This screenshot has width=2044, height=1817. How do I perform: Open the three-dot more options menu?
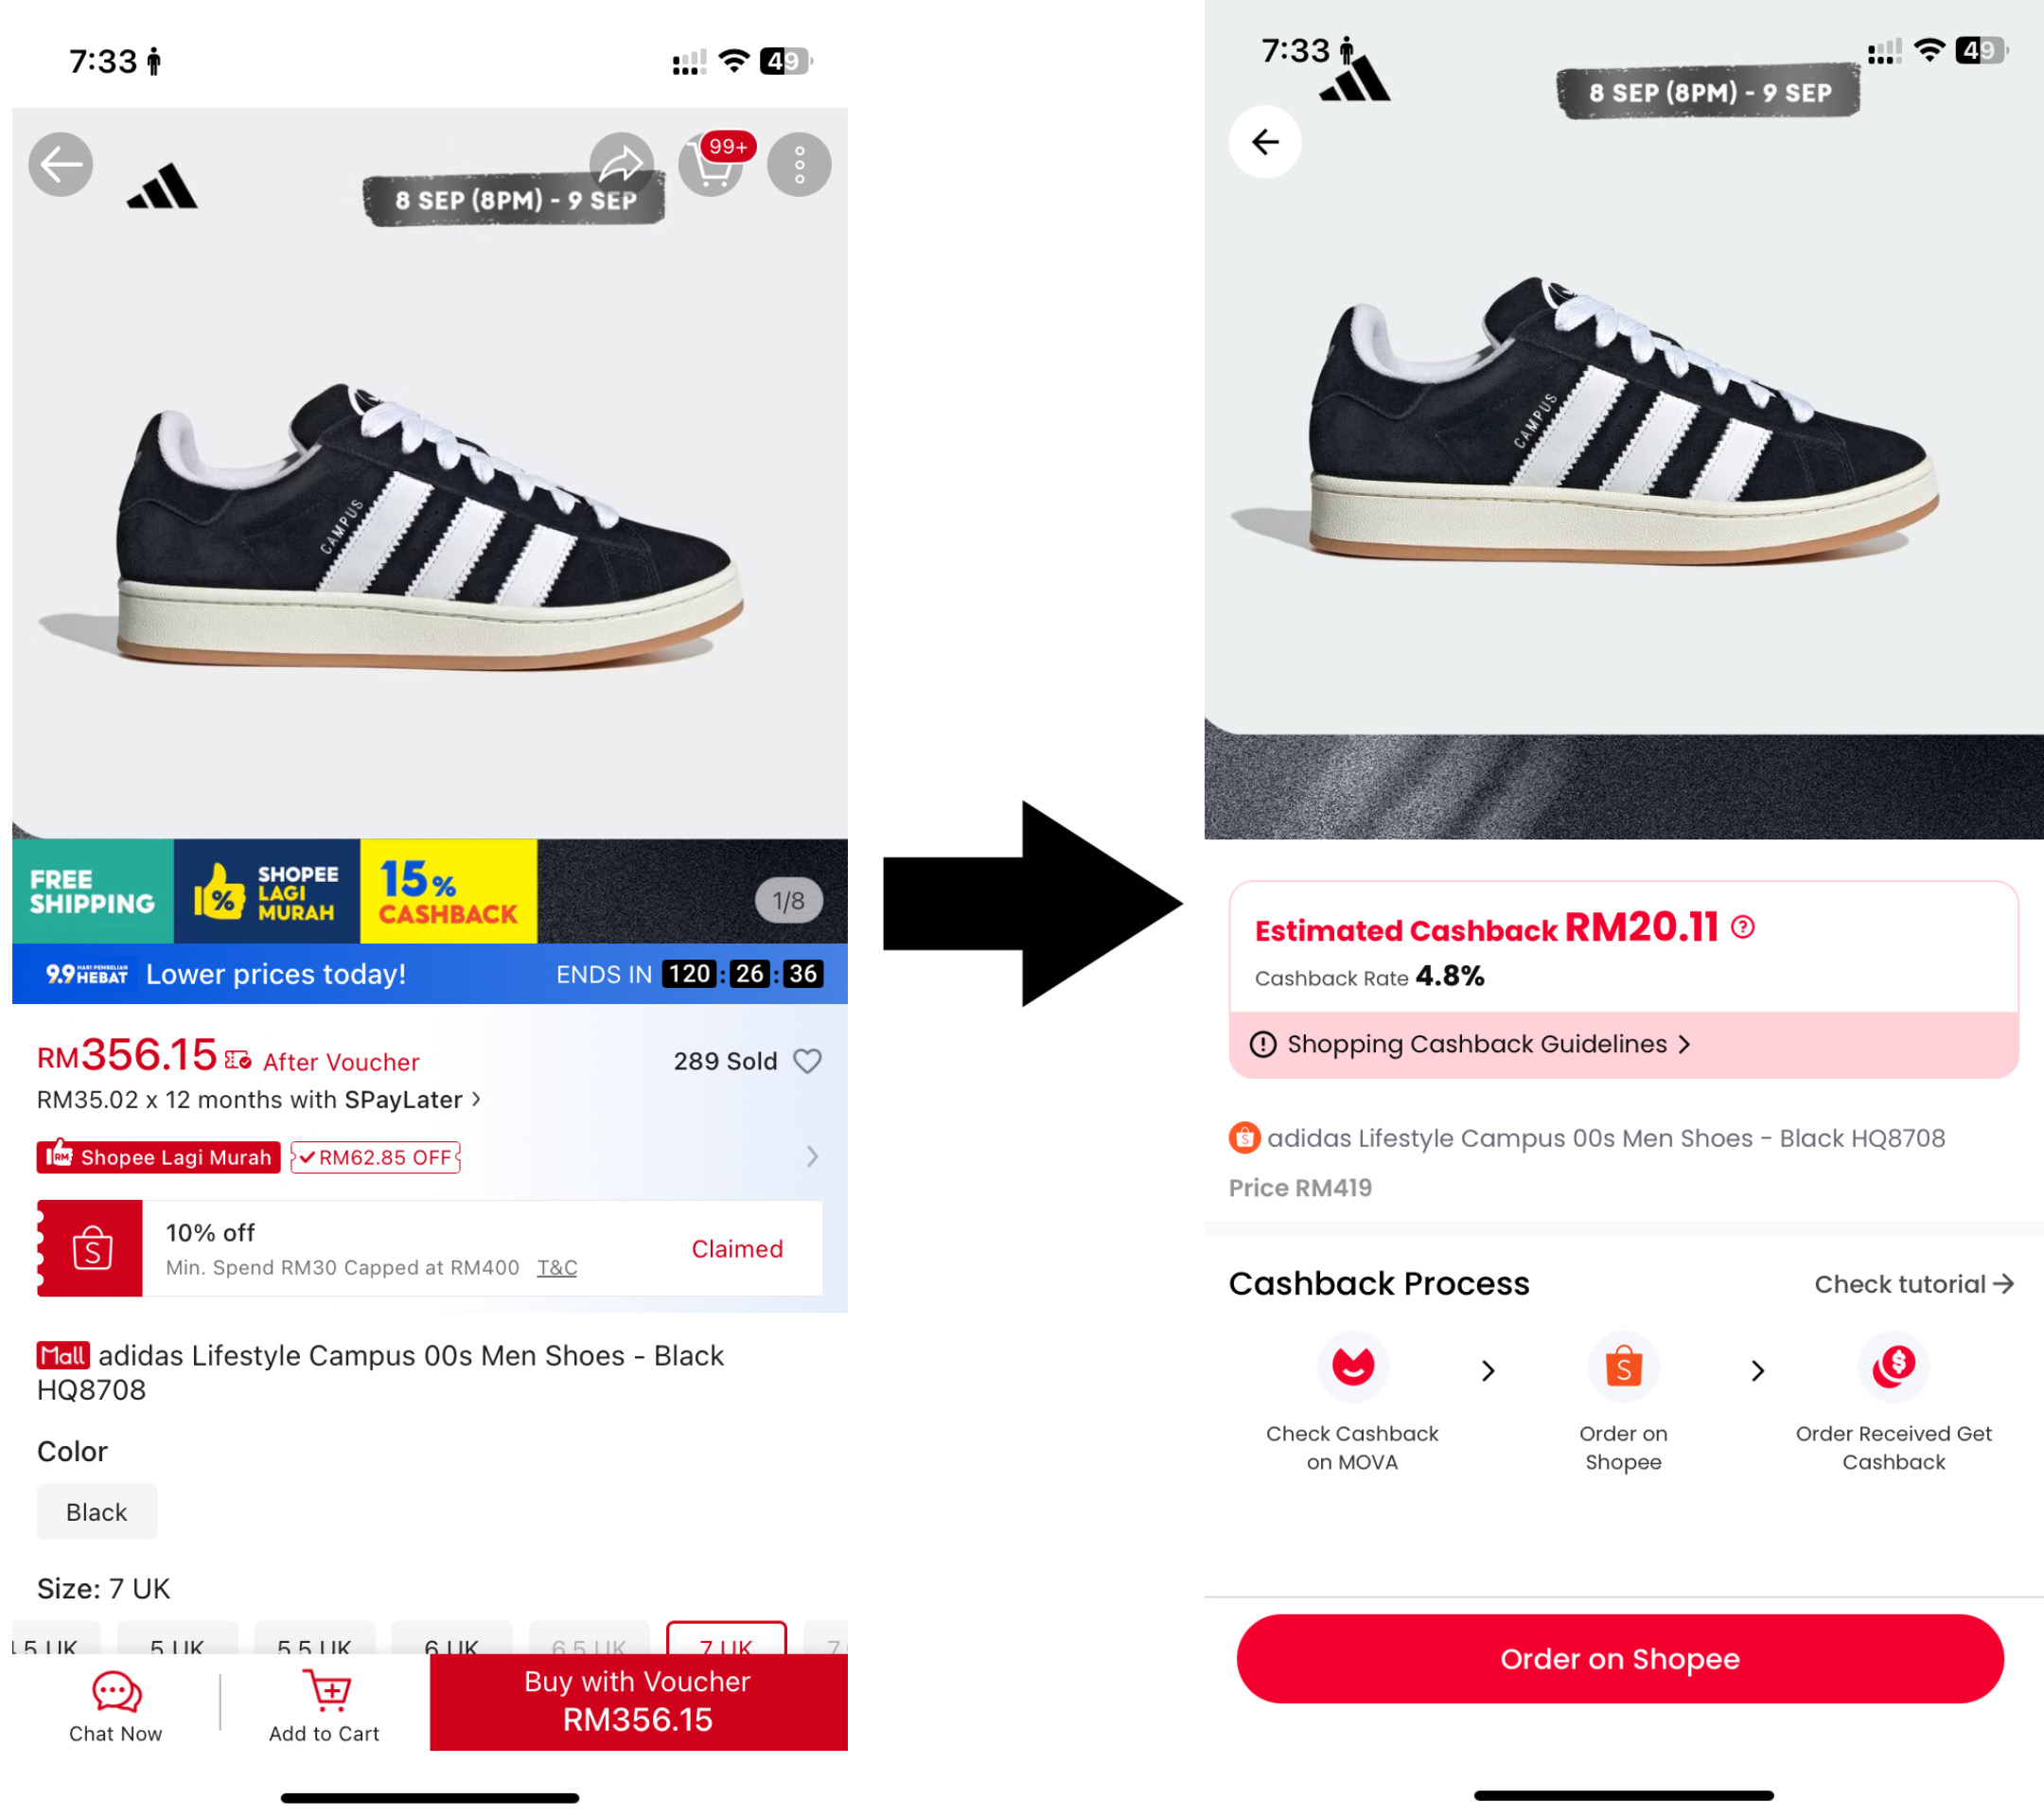click(x=799, y=164)
